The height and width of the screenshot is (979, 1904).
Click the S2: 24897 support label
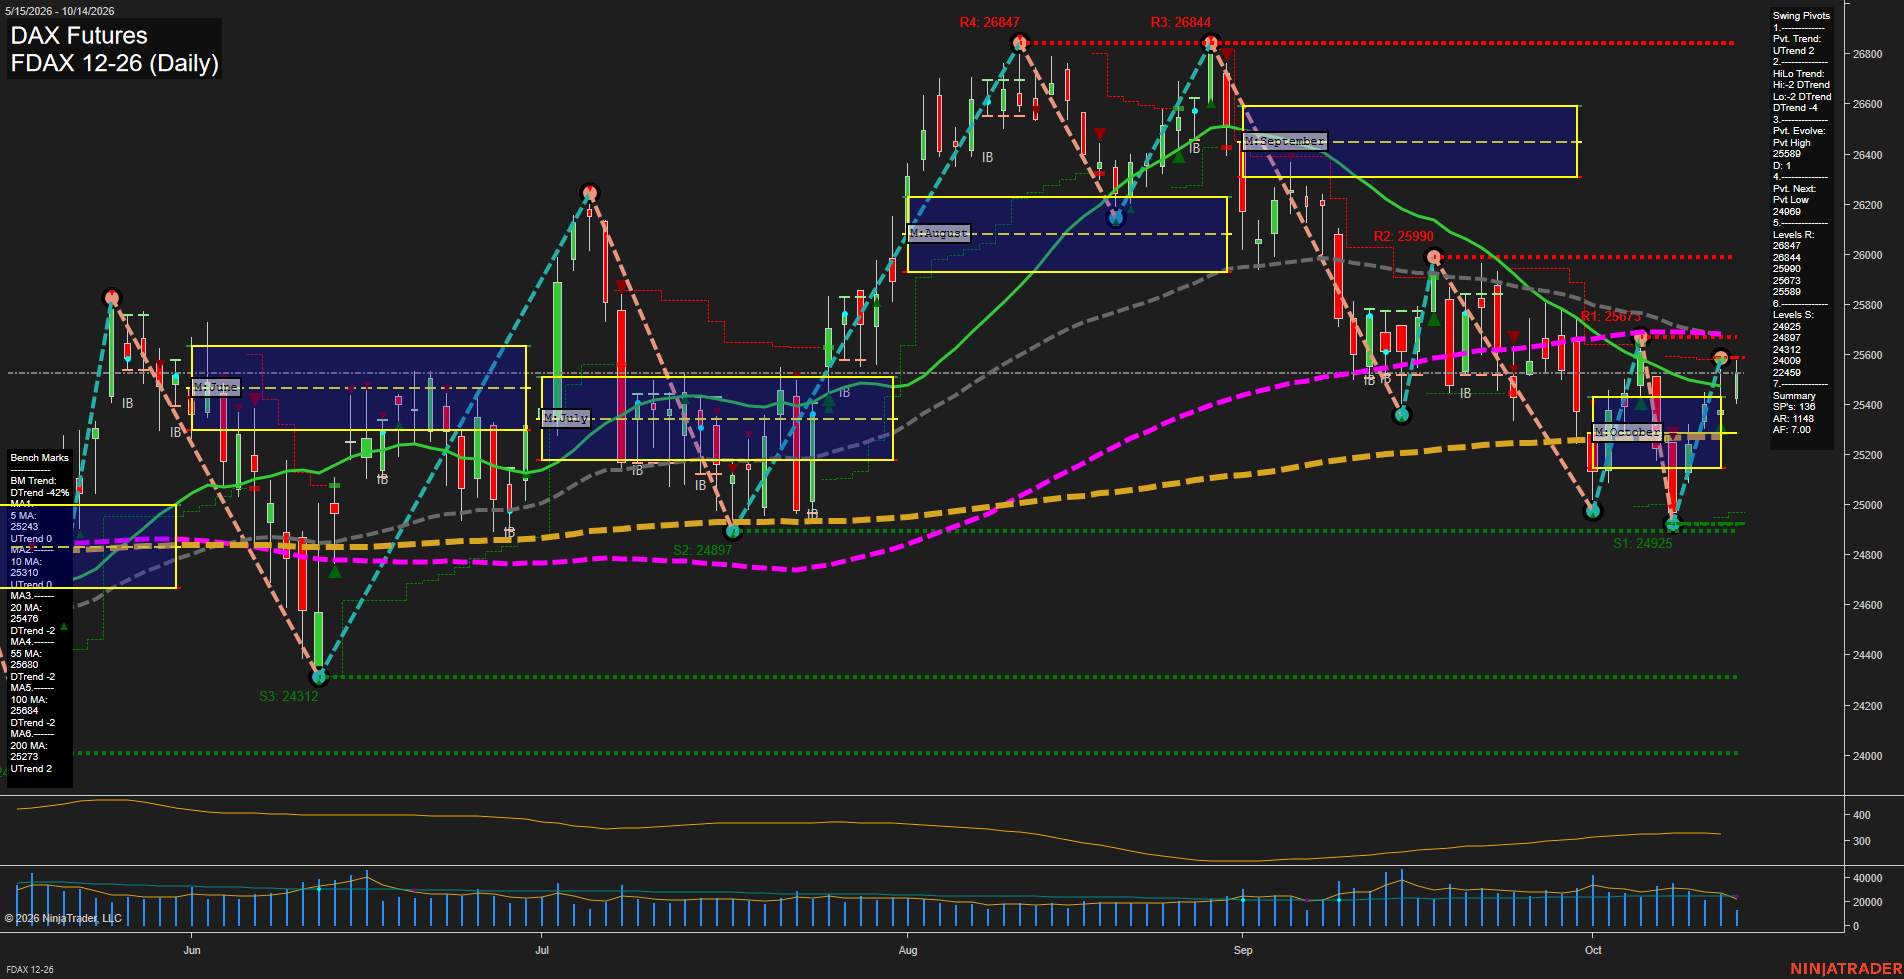(x=702, y=550)
